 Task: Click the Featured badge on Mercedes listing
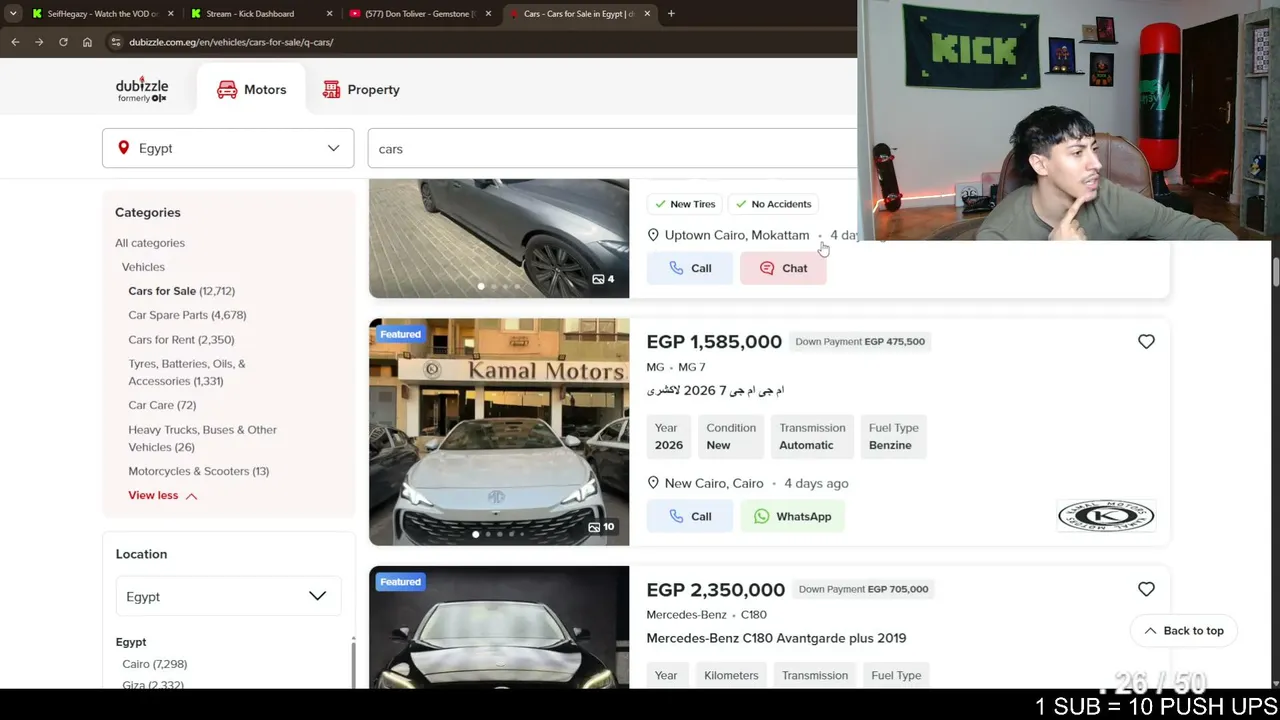[x=400, y=582]
